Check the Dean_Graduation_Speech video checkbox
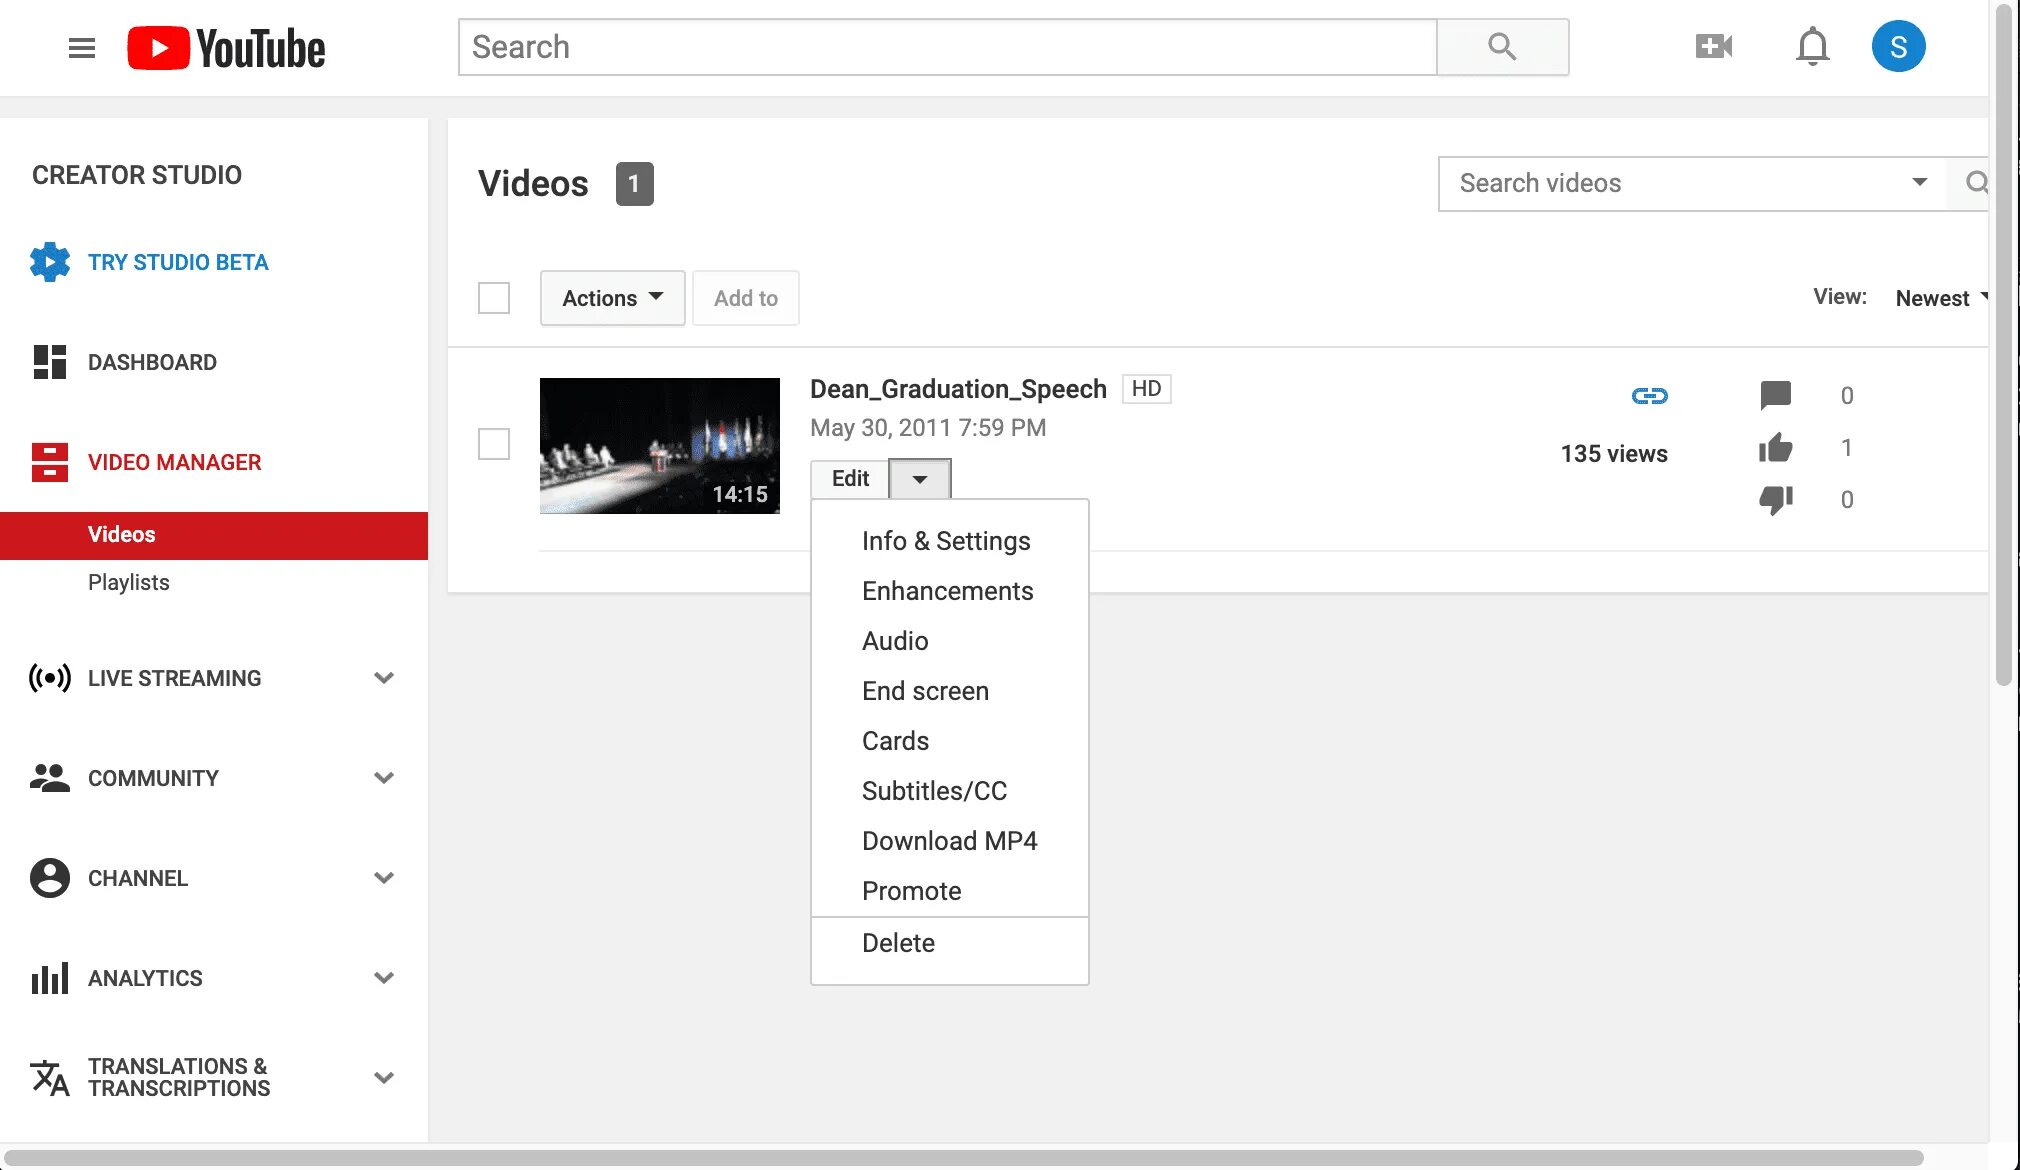The image size is (2020, 1170). (x=494, y=444)
